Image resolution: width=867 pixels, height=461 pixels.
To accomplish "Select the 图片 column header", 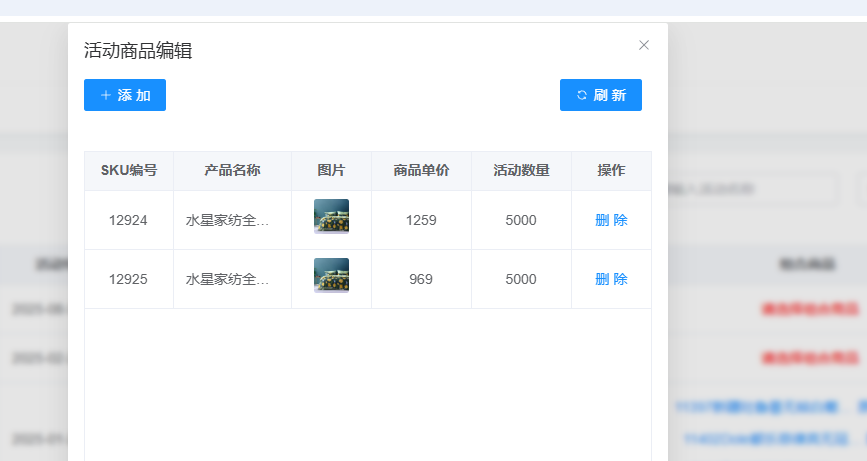I will tap(331, 170).
